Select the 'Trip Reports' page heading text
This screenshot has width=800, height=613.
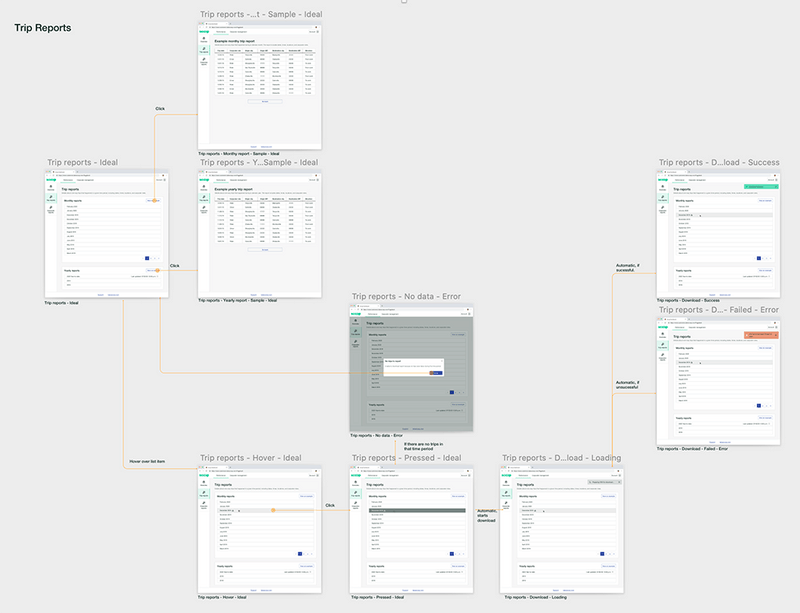43,28
